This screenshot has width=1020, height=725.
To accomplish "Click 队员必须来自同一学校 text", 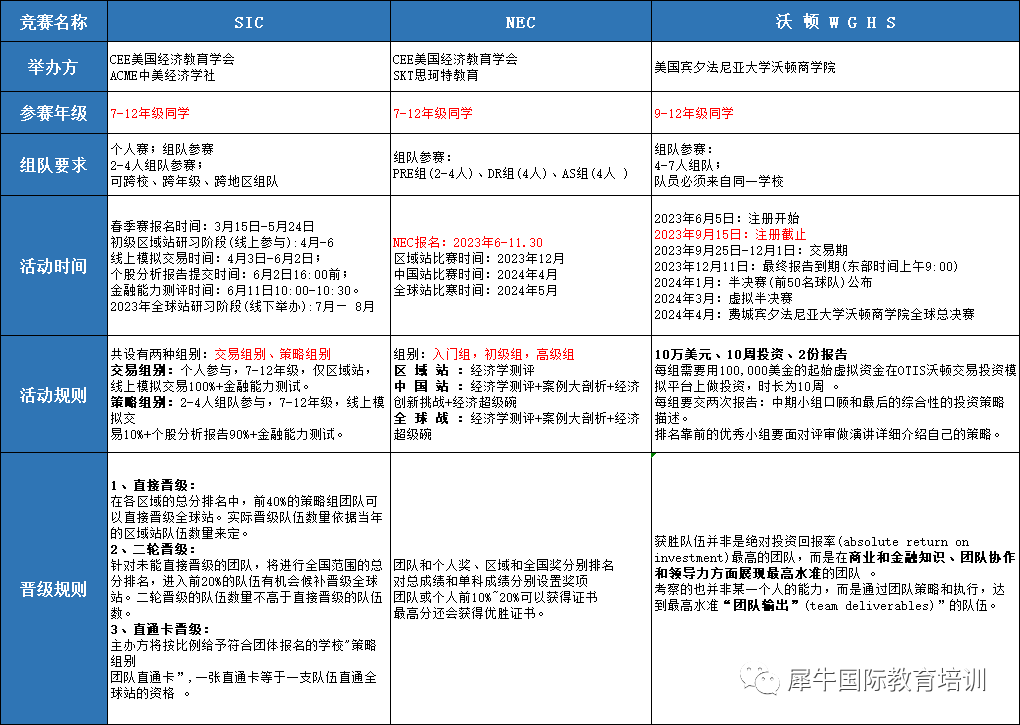I will point(719,181).
